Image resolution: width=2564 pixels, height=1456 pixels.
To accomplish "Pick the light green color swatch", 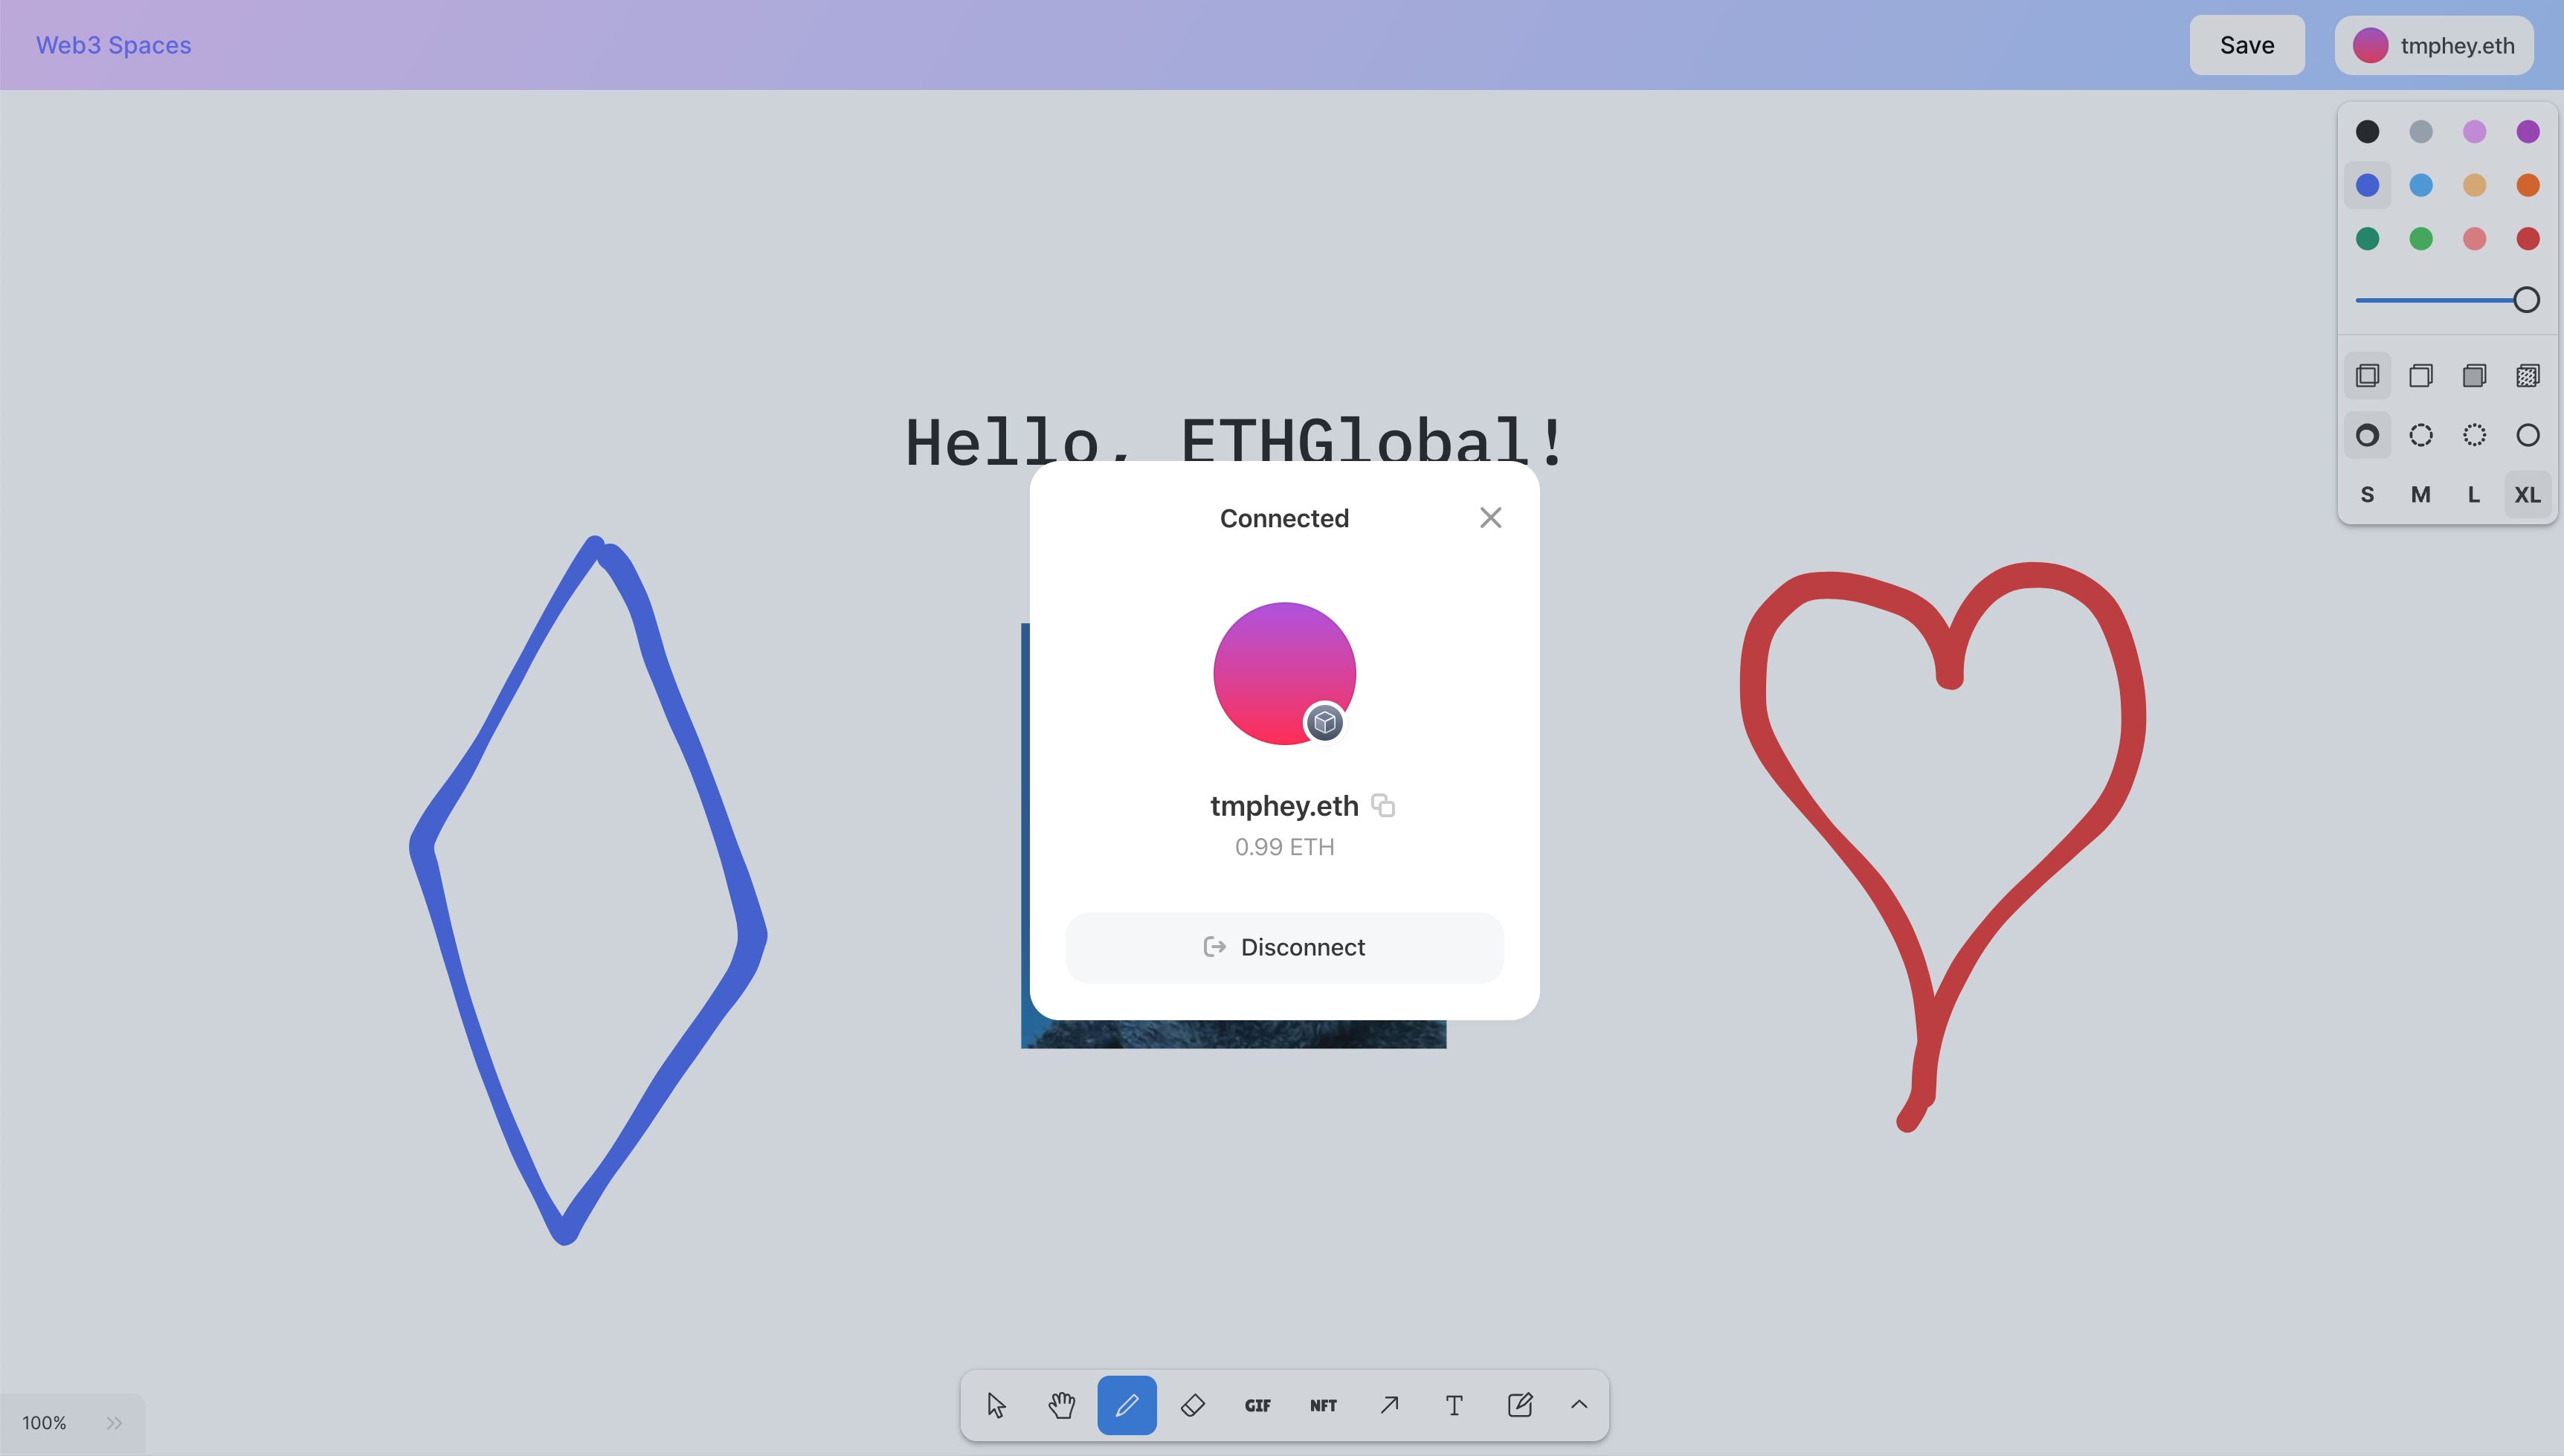I will click(2420, 238).
